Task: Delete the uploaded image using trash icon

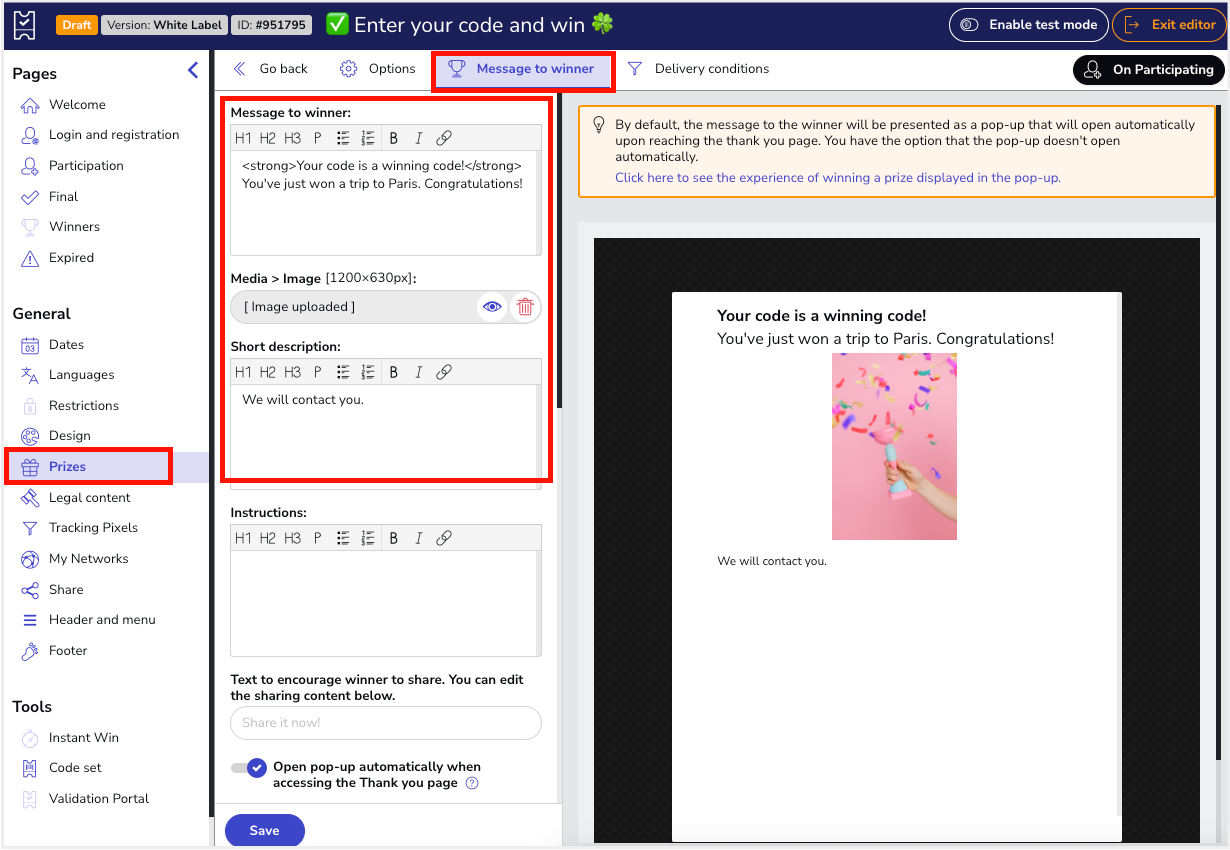Action: (525, 307)
